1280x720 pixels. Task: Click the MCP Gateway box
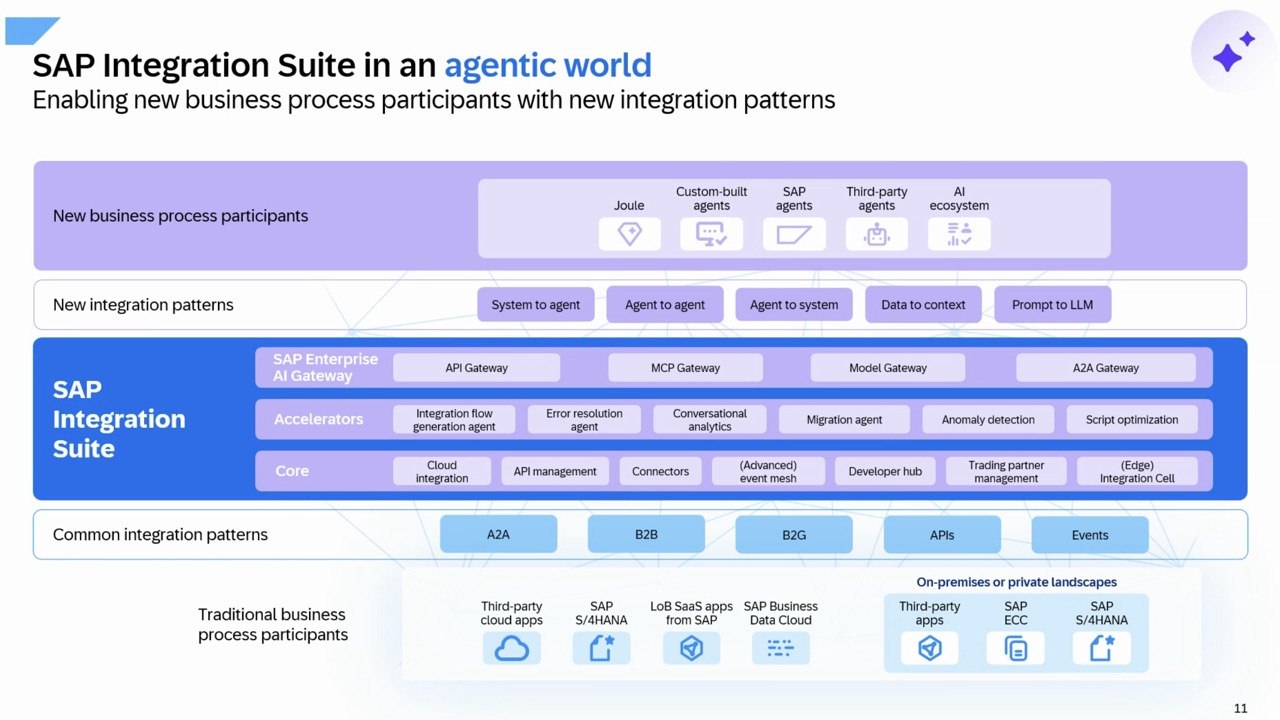point(685,368)
